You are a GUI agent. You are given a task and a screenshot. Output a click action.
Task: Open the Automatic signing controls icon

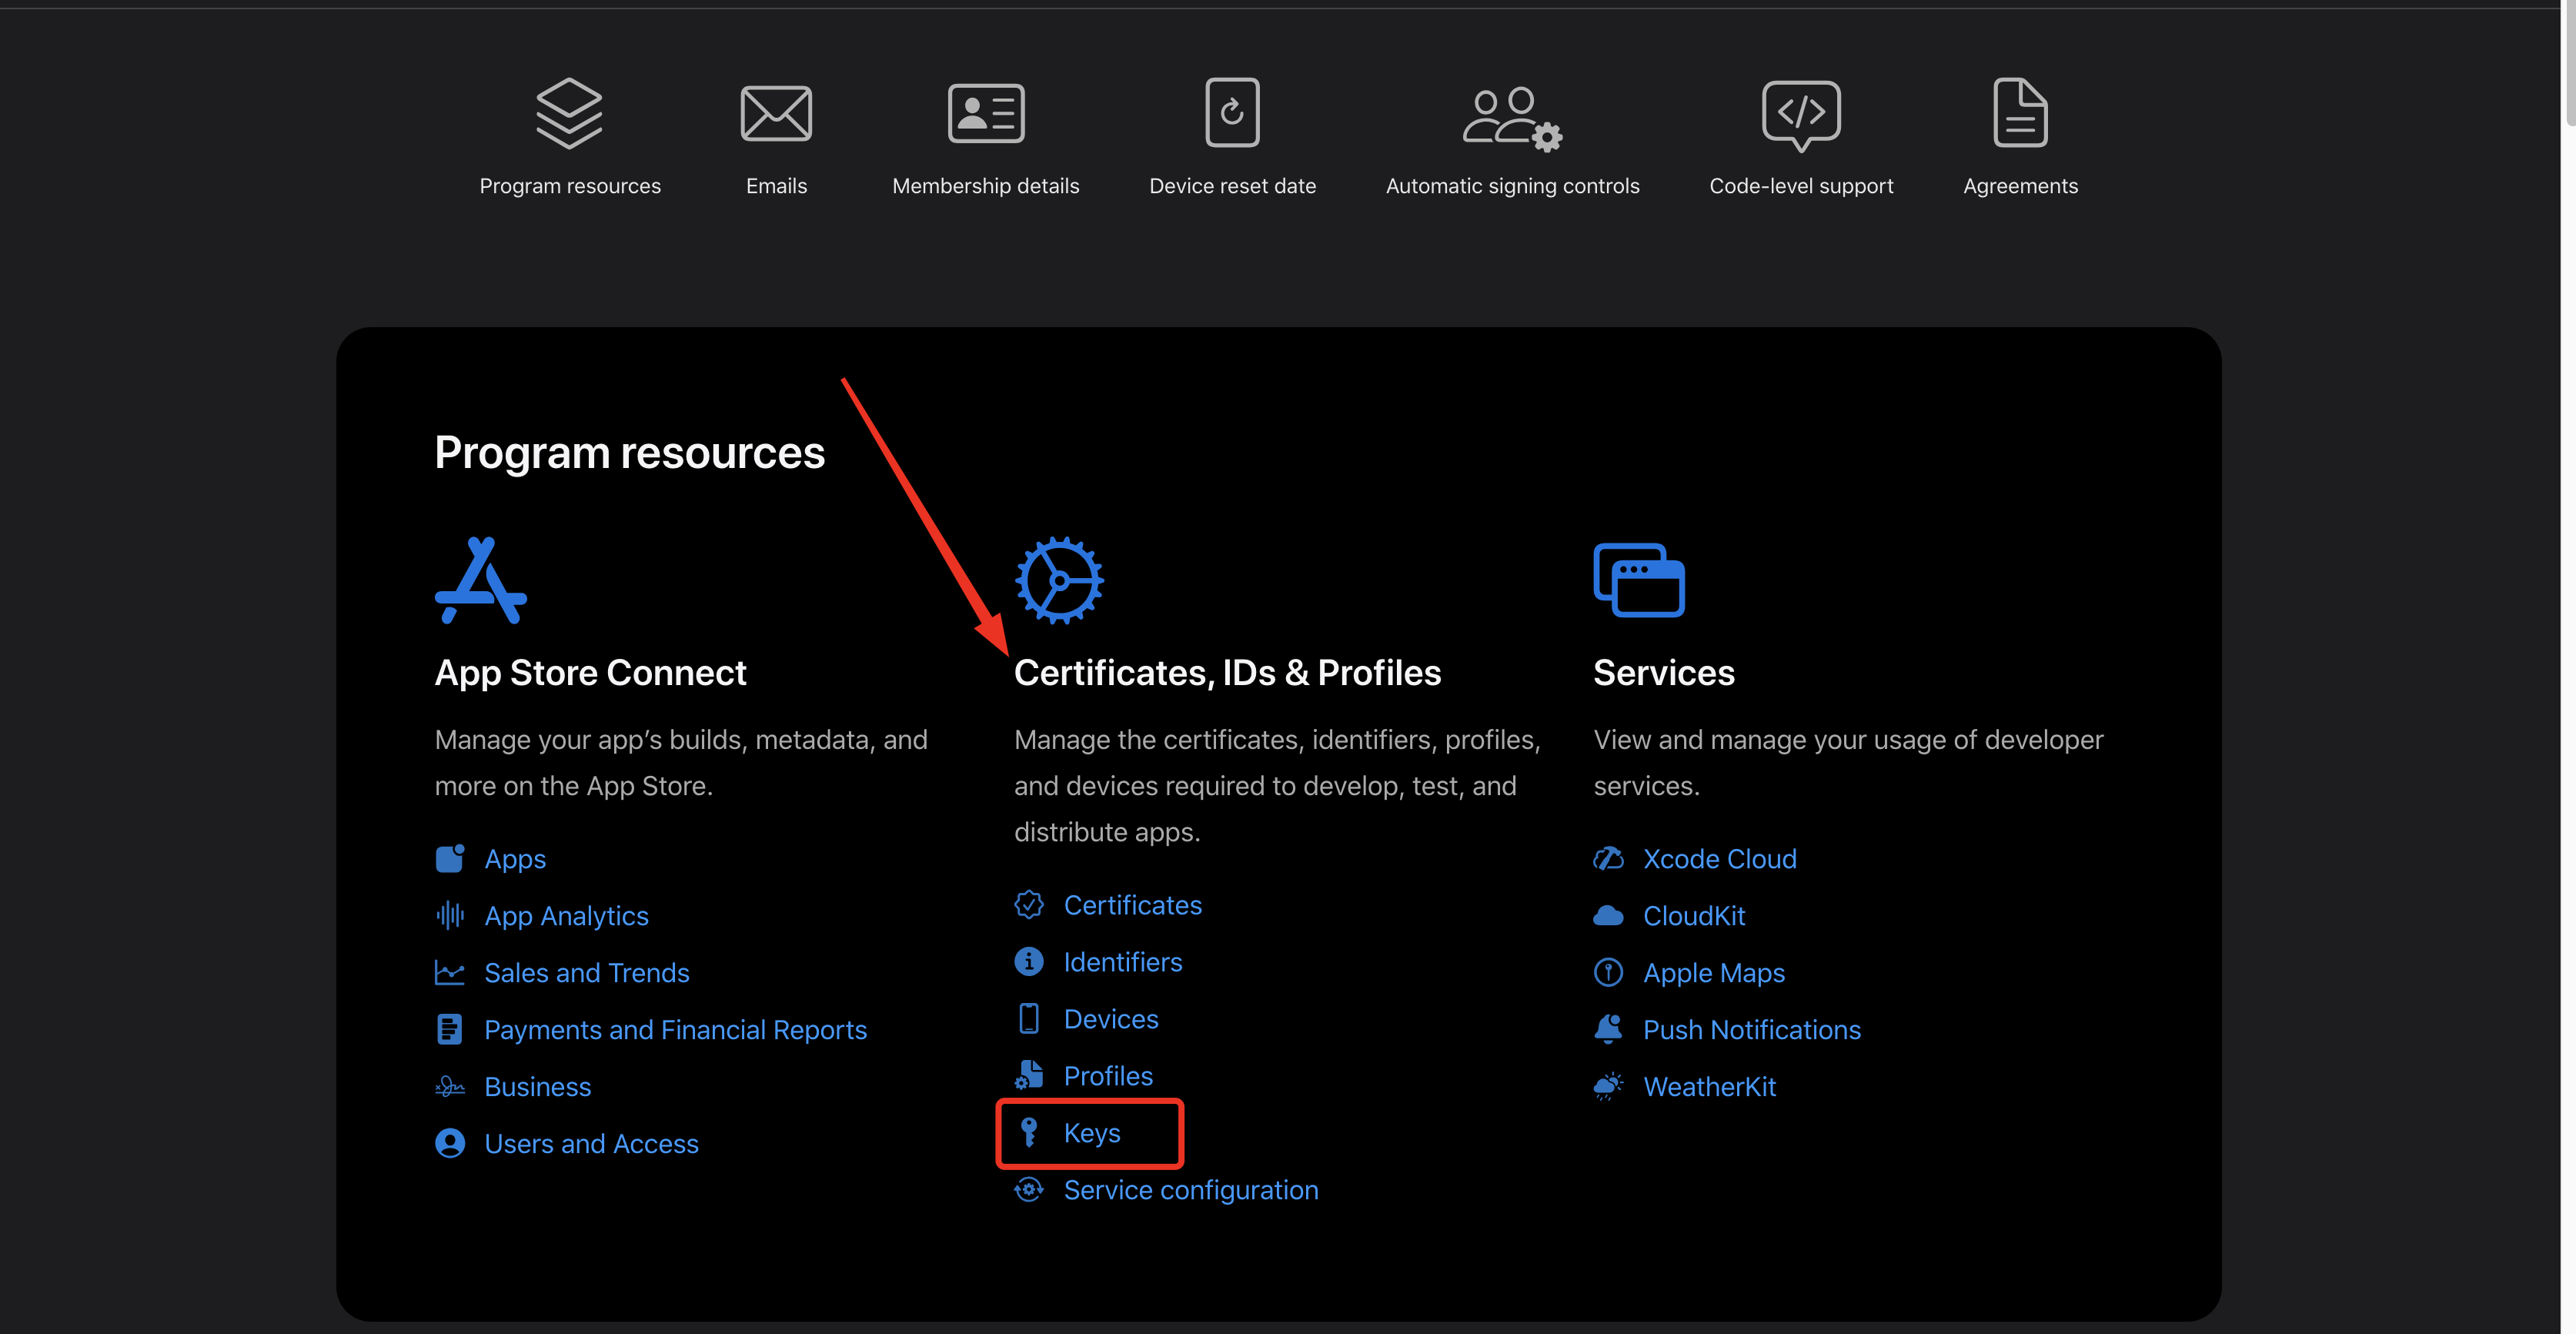[1512, 118]
